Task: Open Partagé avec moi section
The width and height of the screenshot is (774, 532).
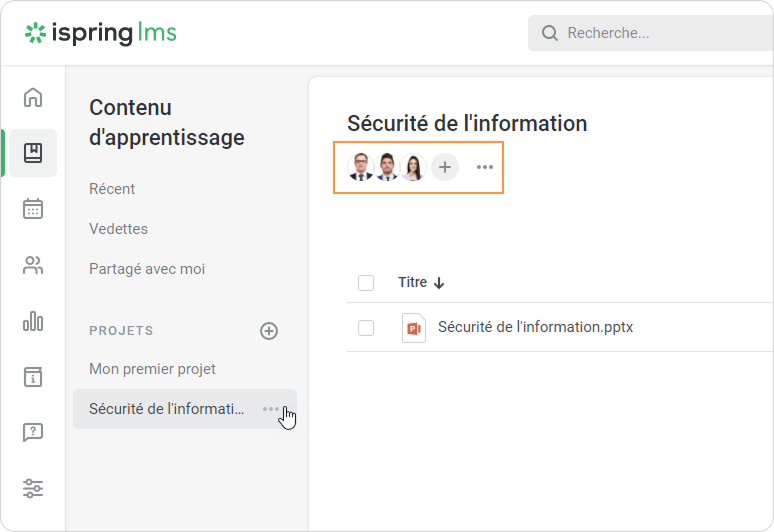Action: tap(147, 269)
